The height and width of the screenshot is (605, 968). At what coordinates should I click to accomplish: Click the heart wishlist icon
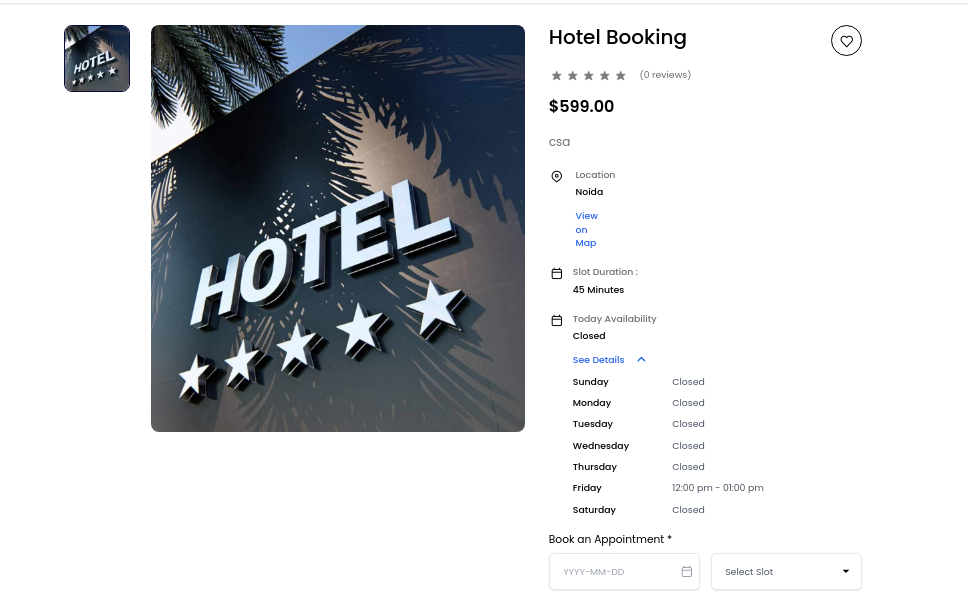tap(846, 41)
